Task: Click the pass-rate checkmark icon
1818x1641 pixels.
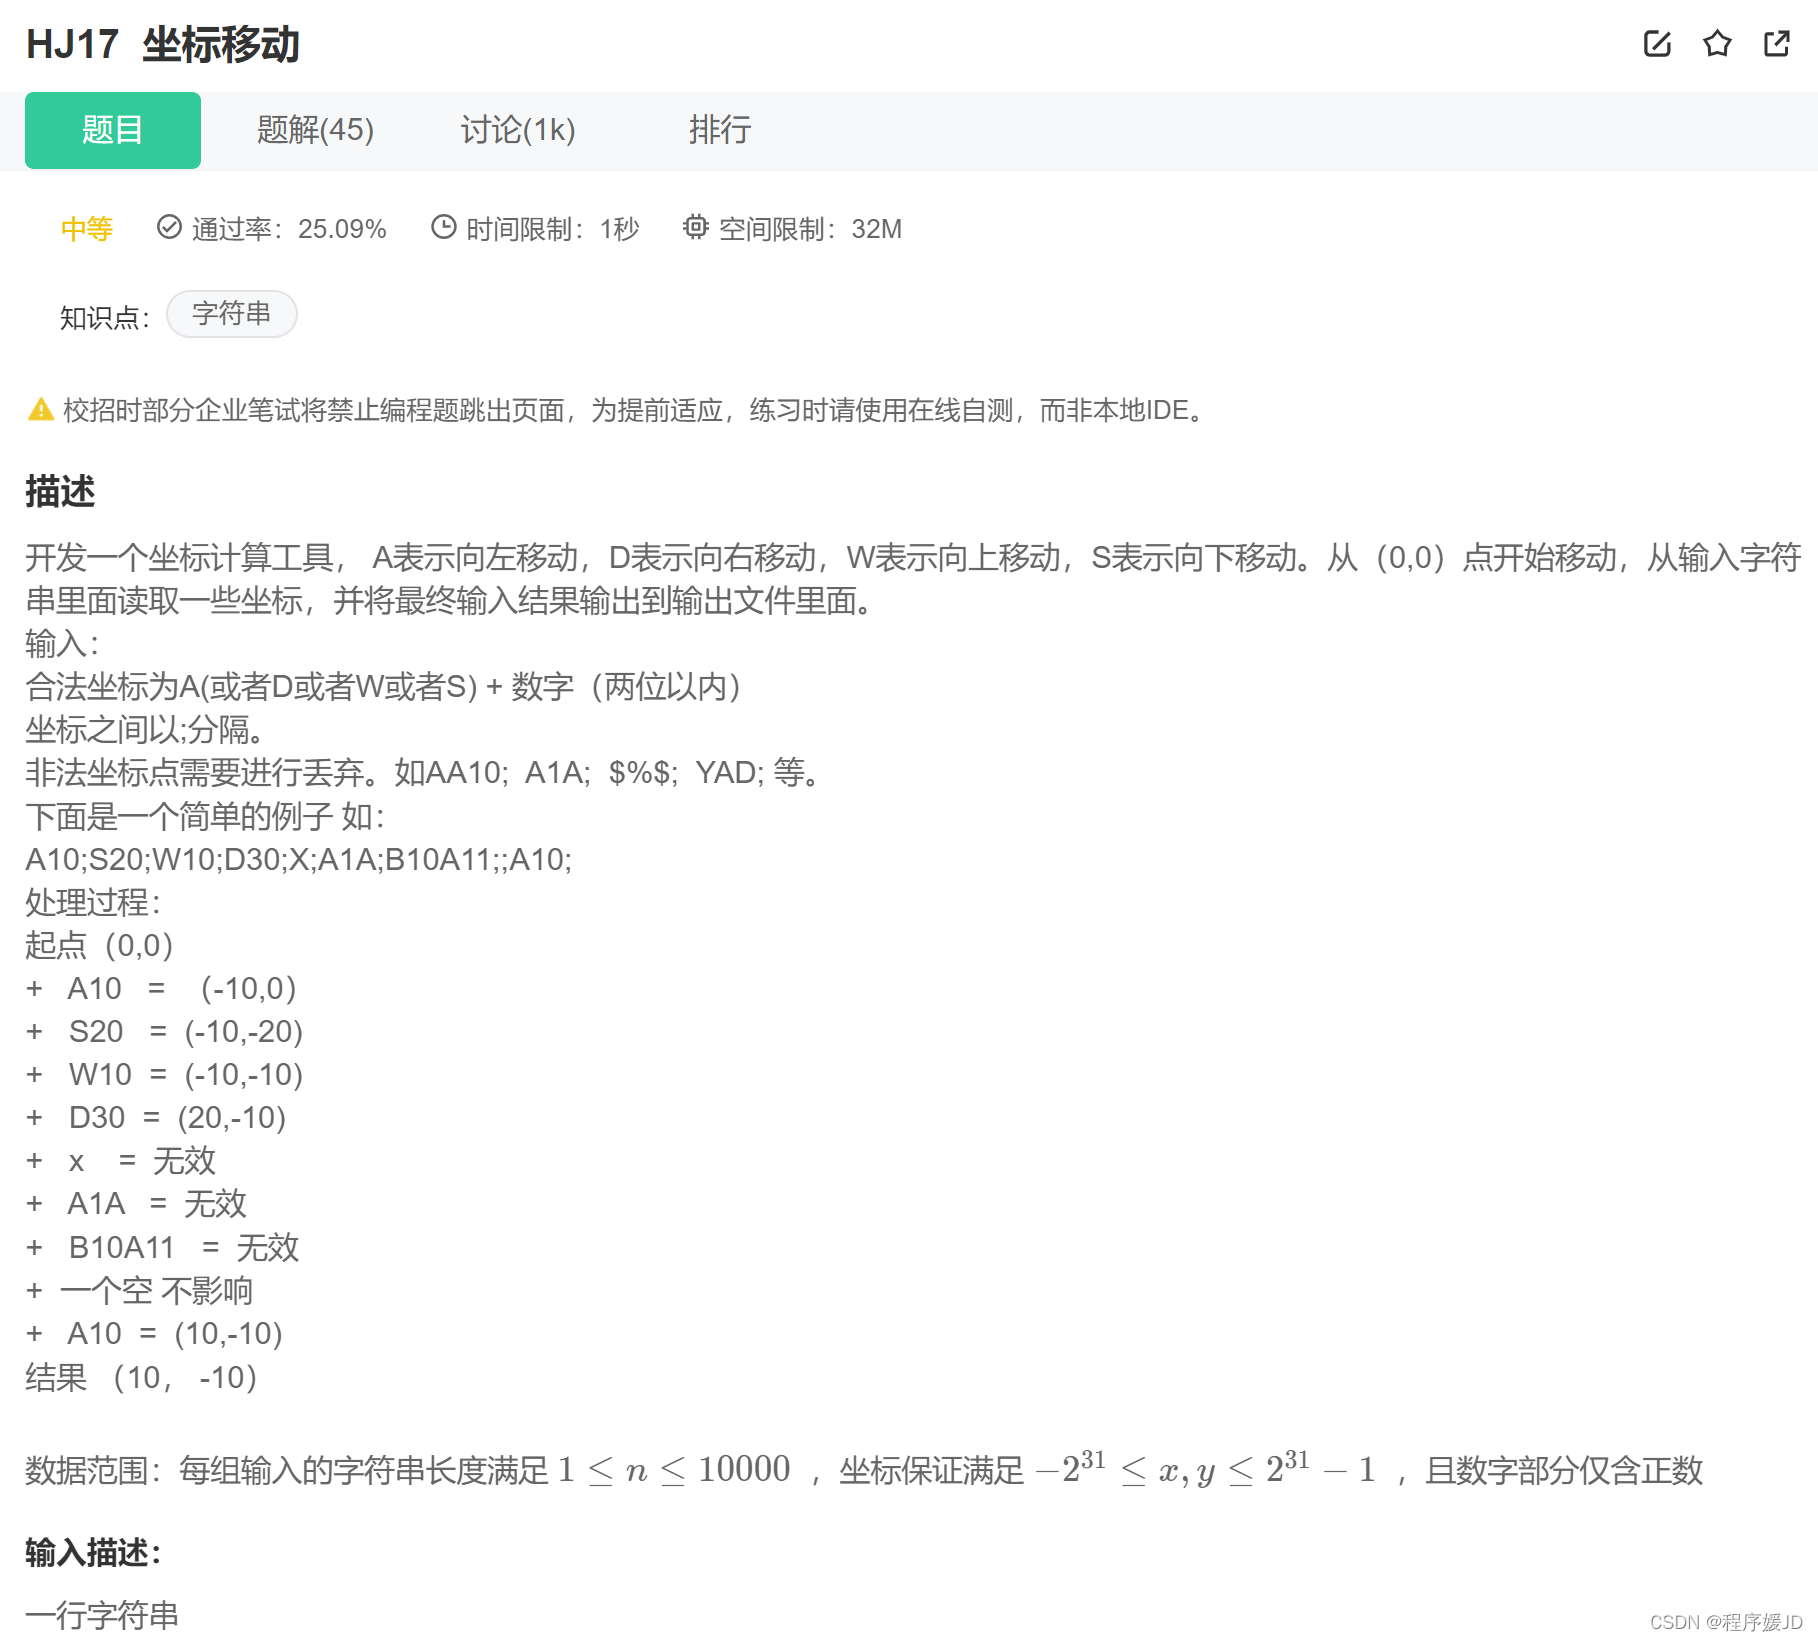Action: tap(168, 228)
